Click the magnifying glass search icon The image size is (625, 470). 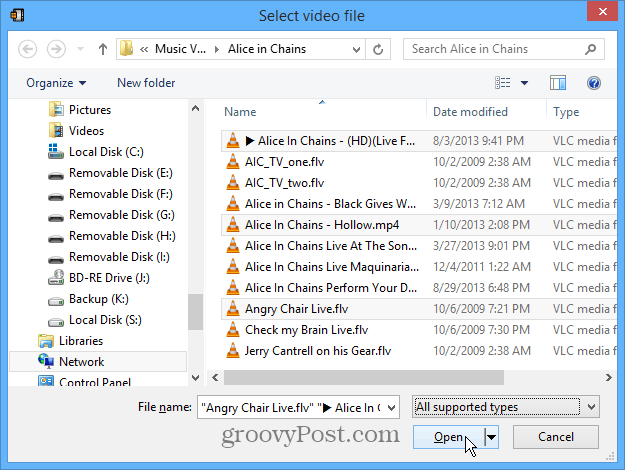[x=590, y=49]
